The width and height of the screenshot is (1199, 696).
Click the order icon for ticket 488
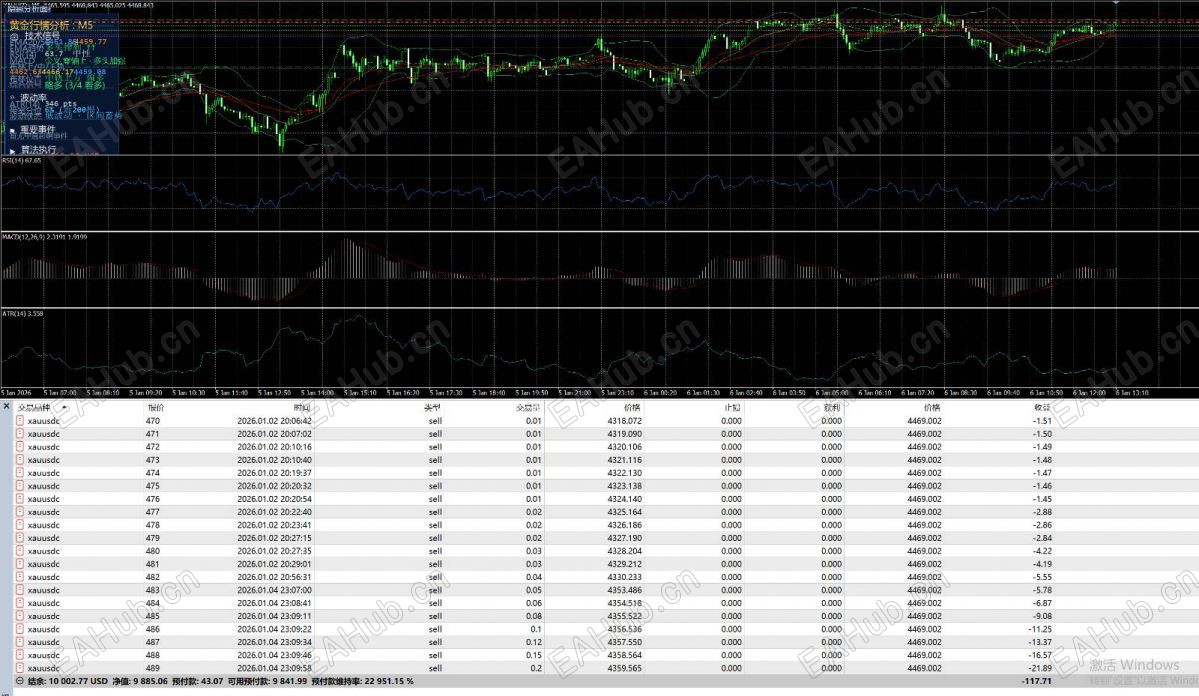pyautogui.click(x=20, y=655)
